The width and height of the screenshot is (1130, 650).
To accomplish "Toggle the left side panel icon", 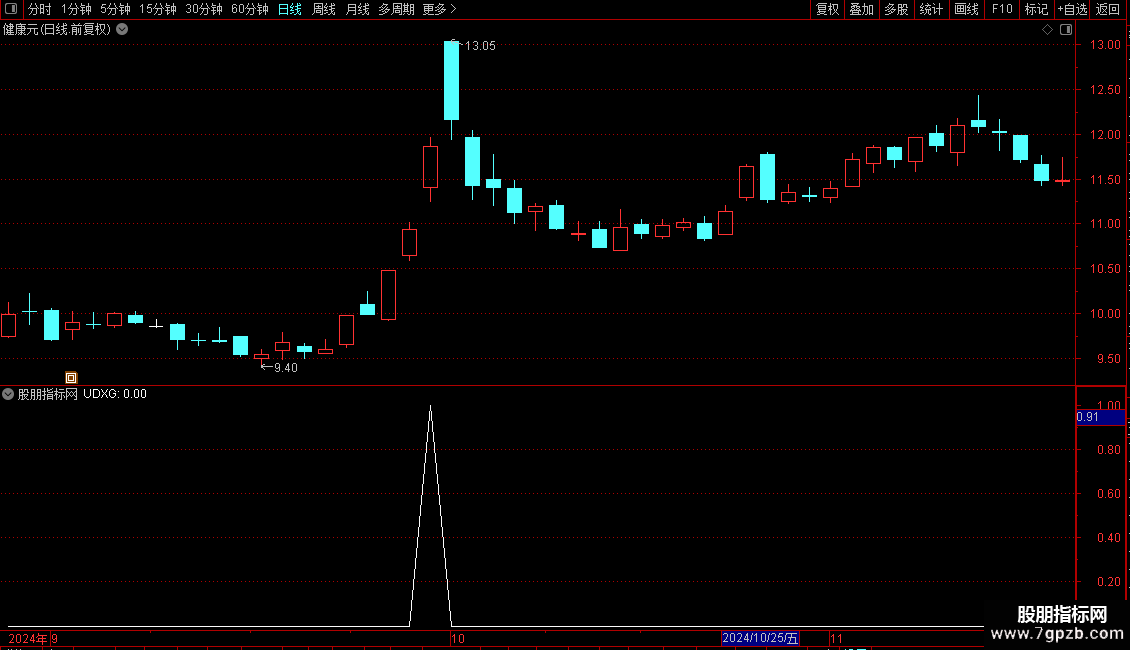I will pyautogui.click(x=11, y=9).
